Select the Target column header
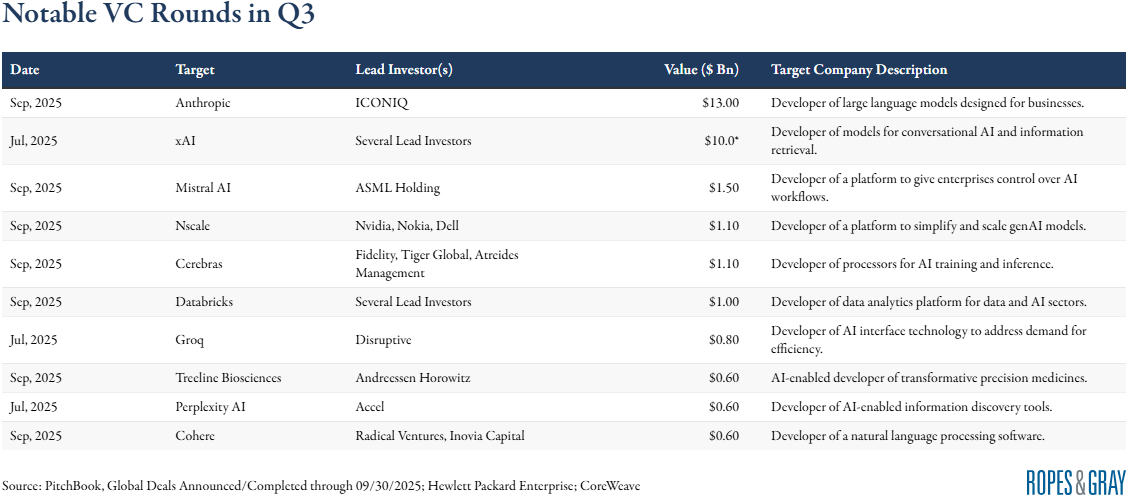Screen dimensions: 1127x499 point(195,70)
